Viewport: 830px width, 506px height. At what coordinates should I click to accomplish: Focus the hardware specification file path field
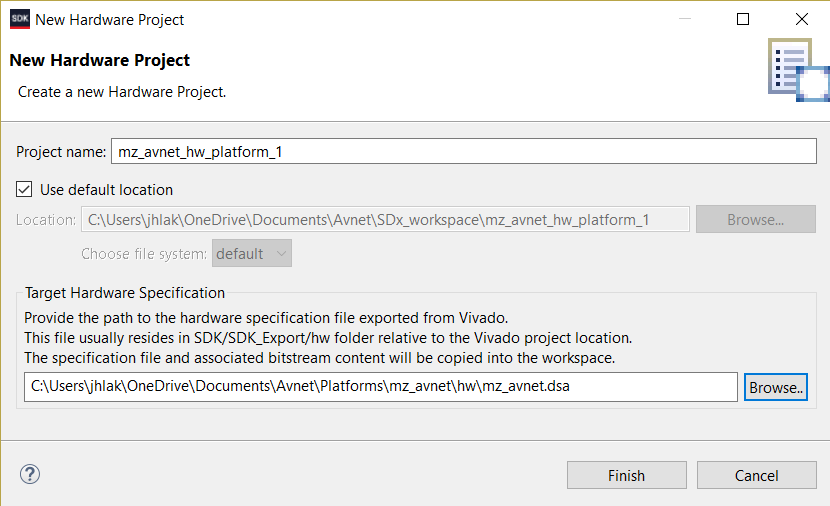coord(380,387)
